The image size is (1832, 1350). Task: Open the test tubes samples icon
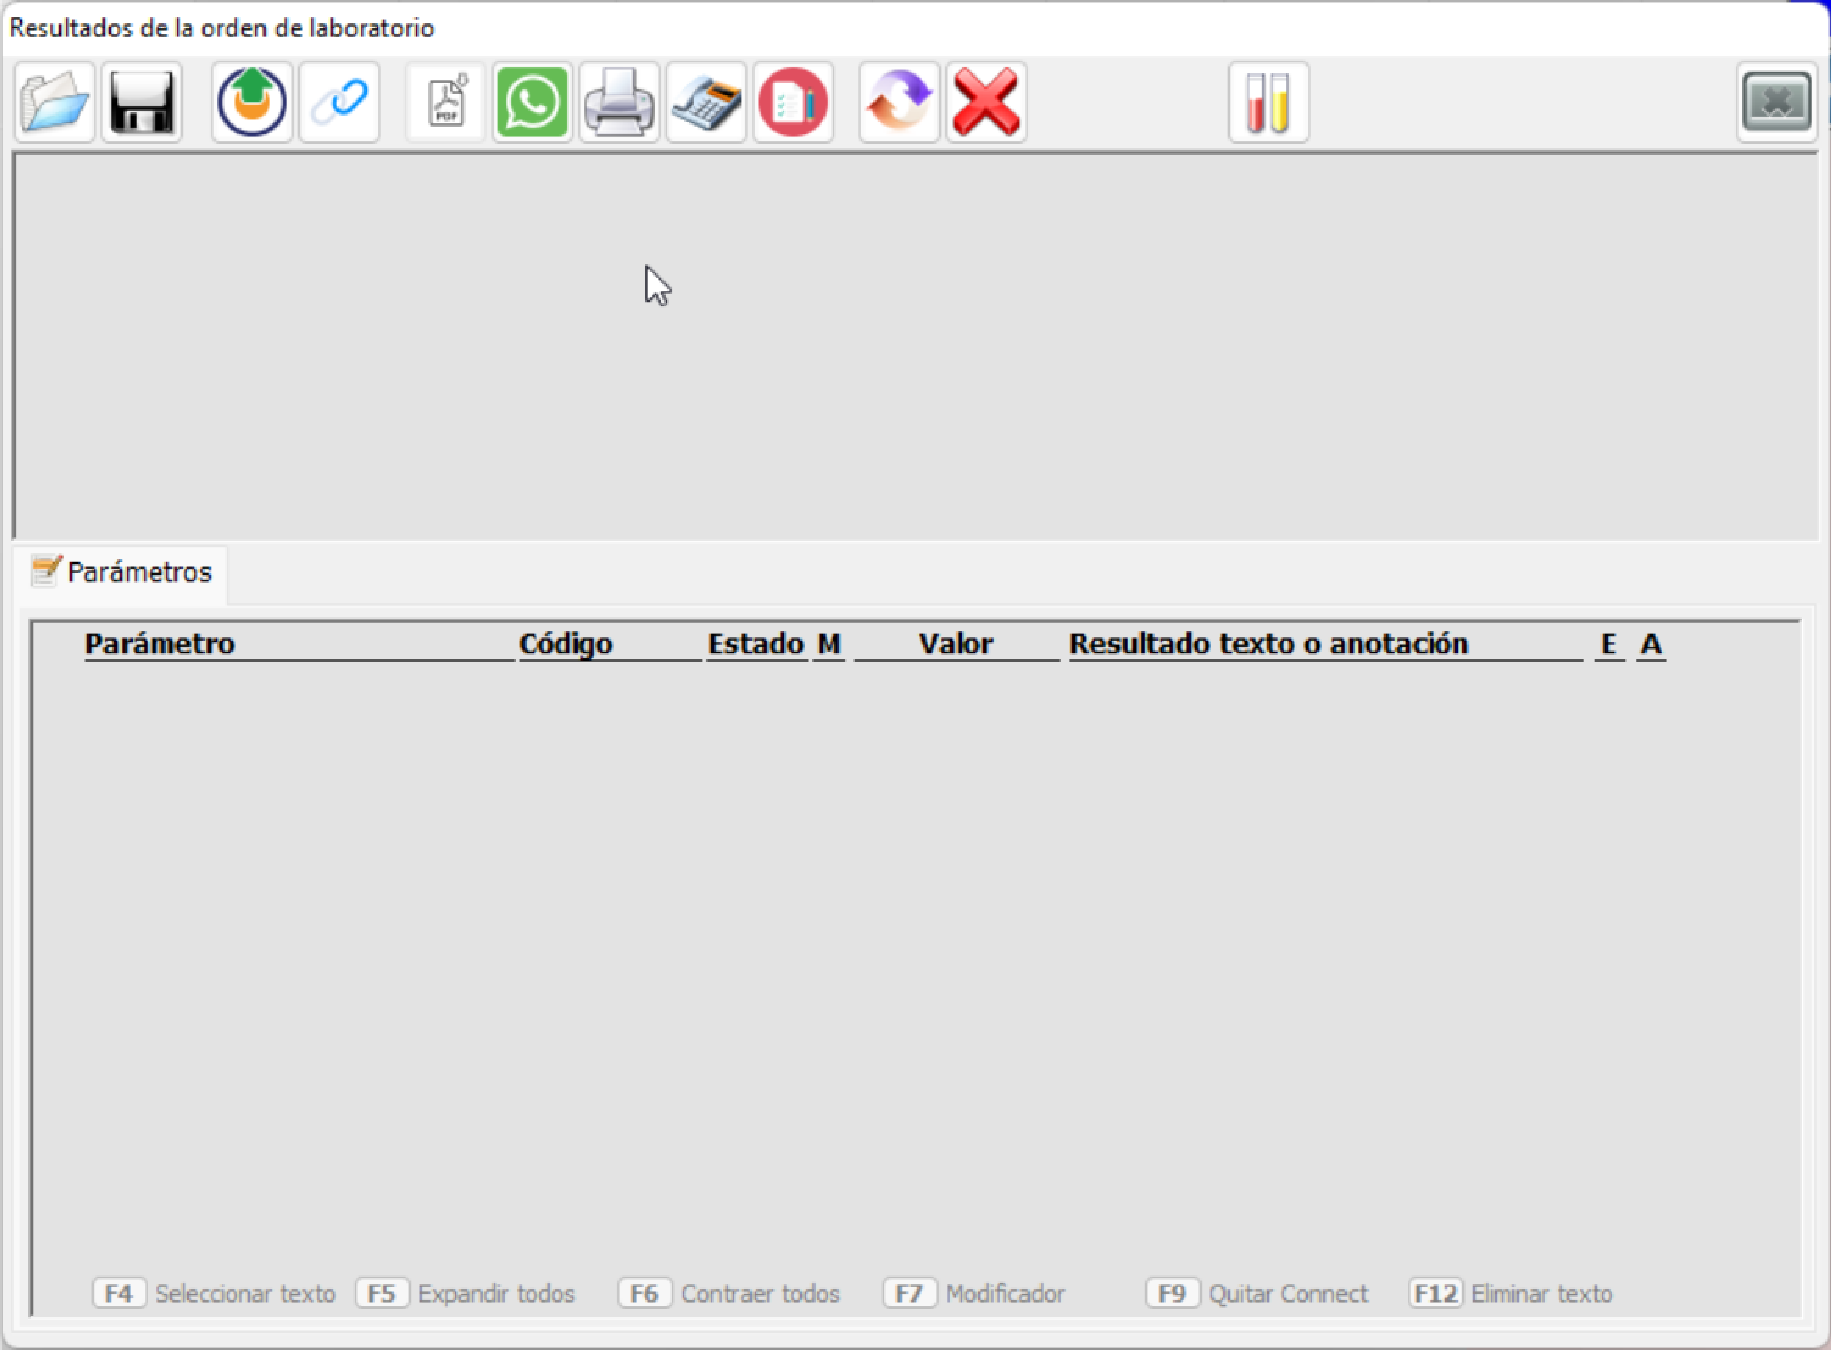(x=1268, y=102)
